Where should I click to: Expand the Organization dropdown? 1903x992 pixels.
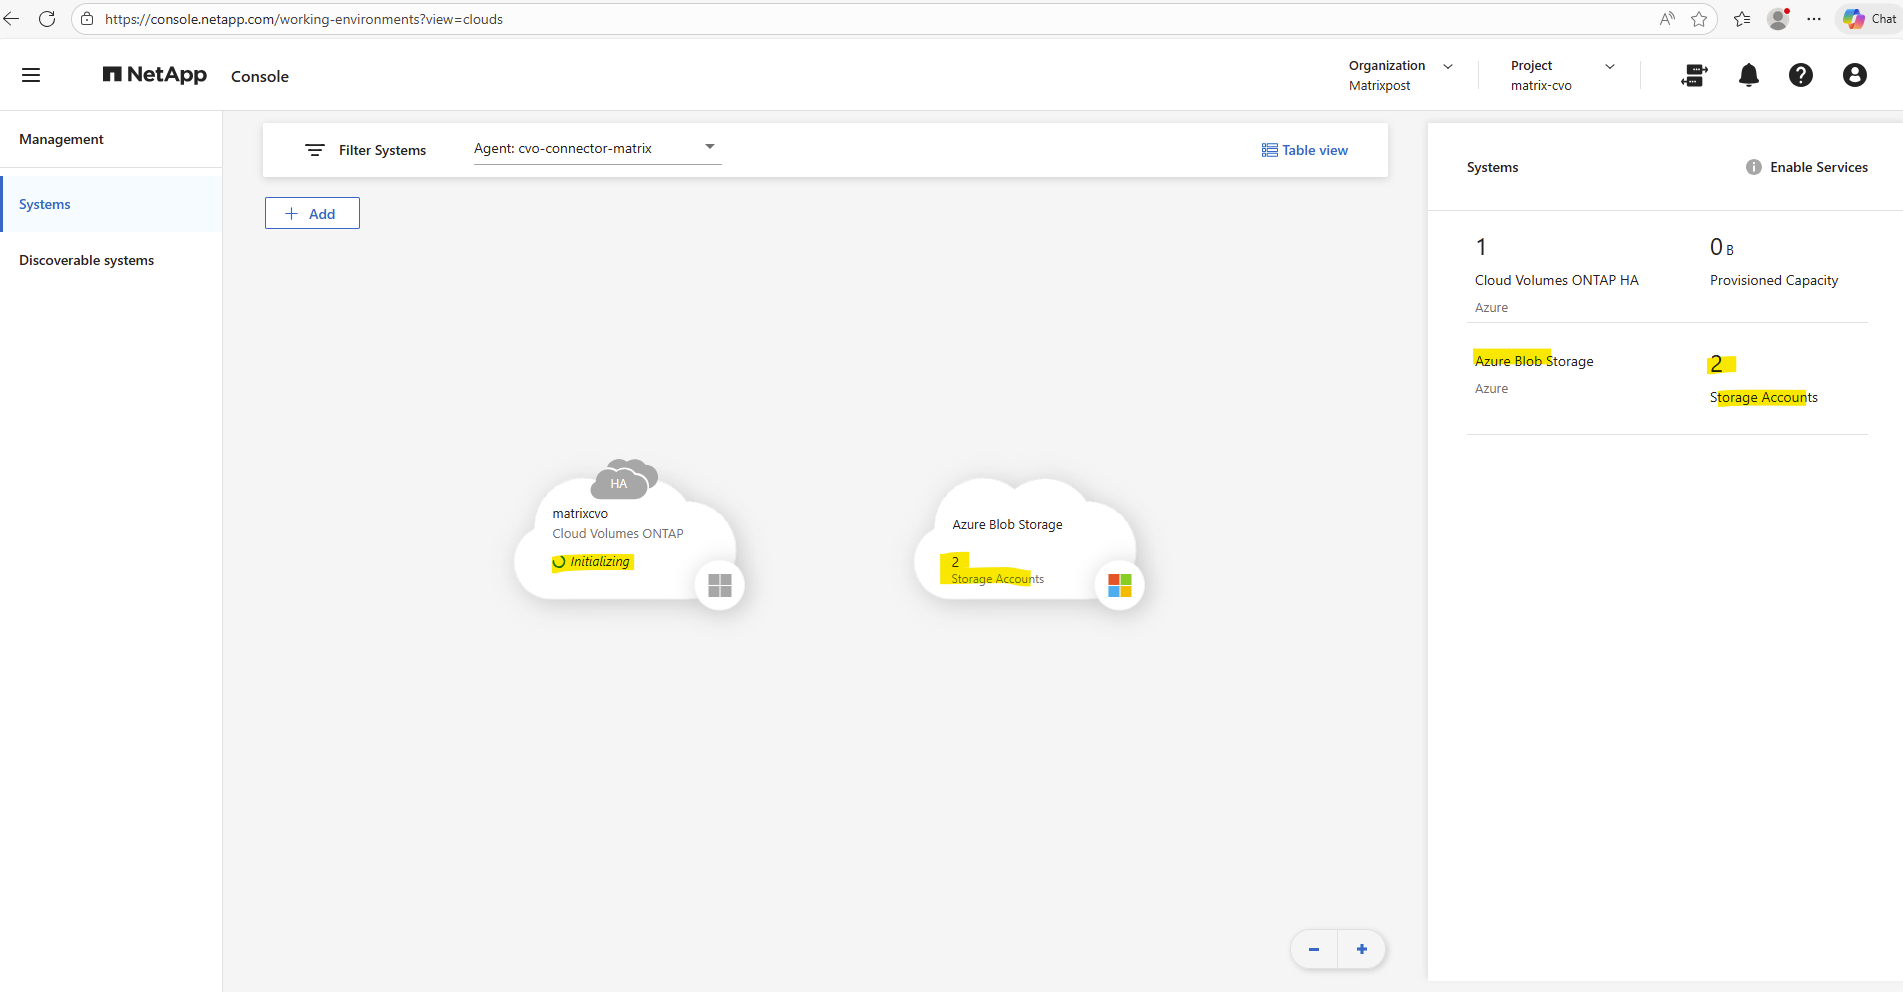pos(1447,66)
